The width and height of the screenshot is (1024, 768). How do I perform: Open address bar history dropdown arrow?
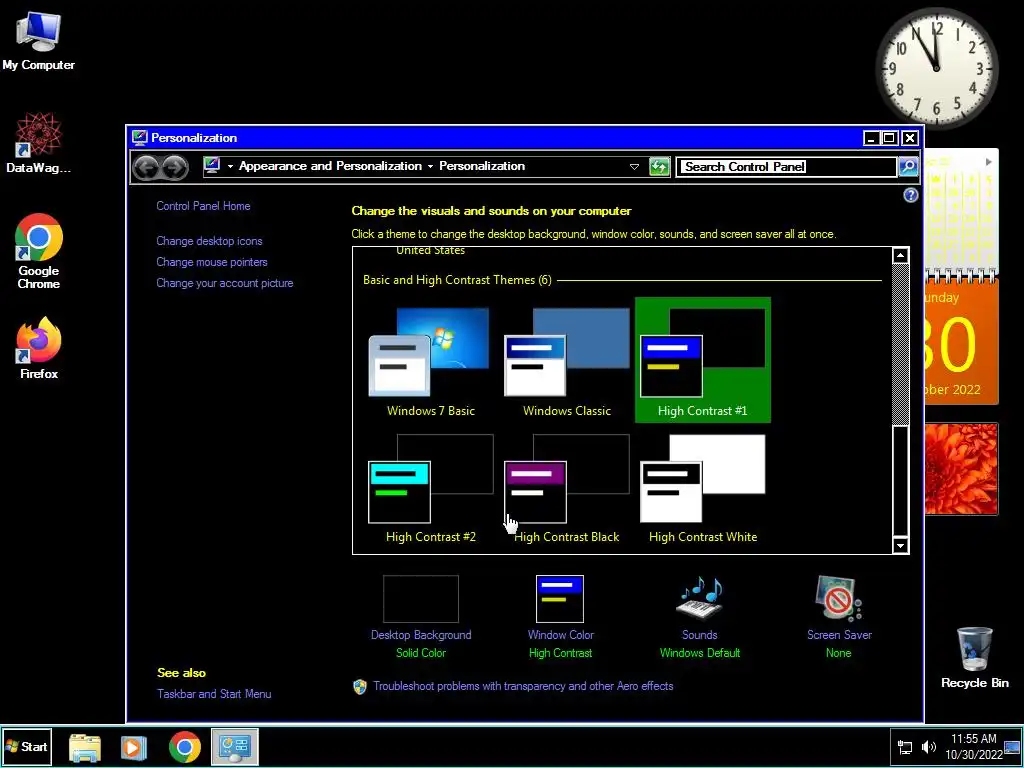coord(633,167)
